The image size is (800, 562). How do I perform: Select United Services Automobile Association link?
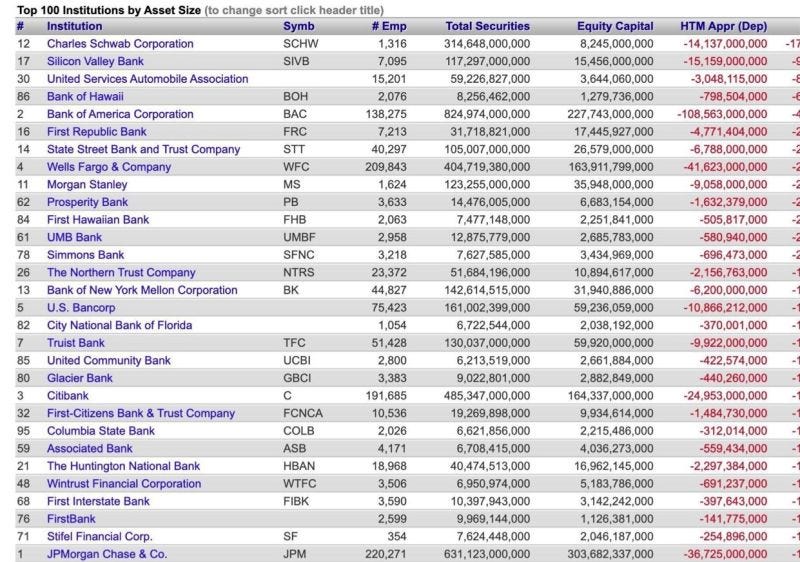tap(147, 79)
